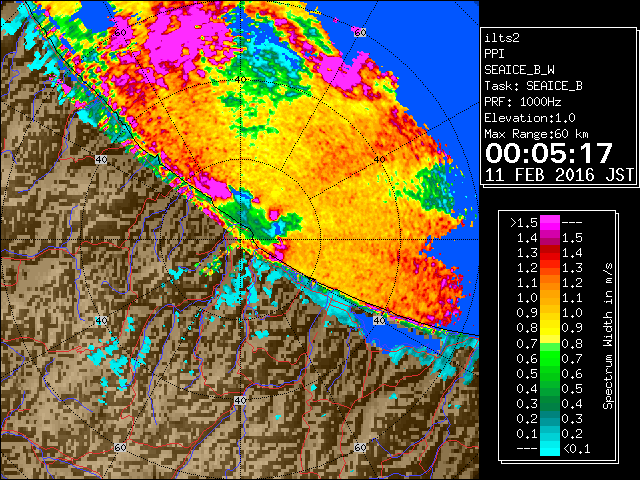Click the Spectrum Width in m/s legend title
The width and height of the screenshot is (640, 480).
(x=608, y=336)
